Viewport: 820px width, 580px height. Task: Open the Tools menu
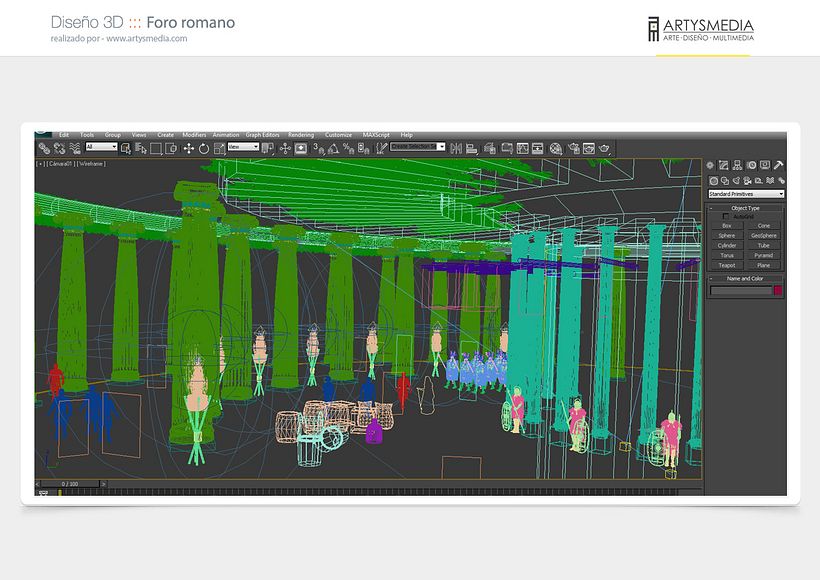point(87,135)
